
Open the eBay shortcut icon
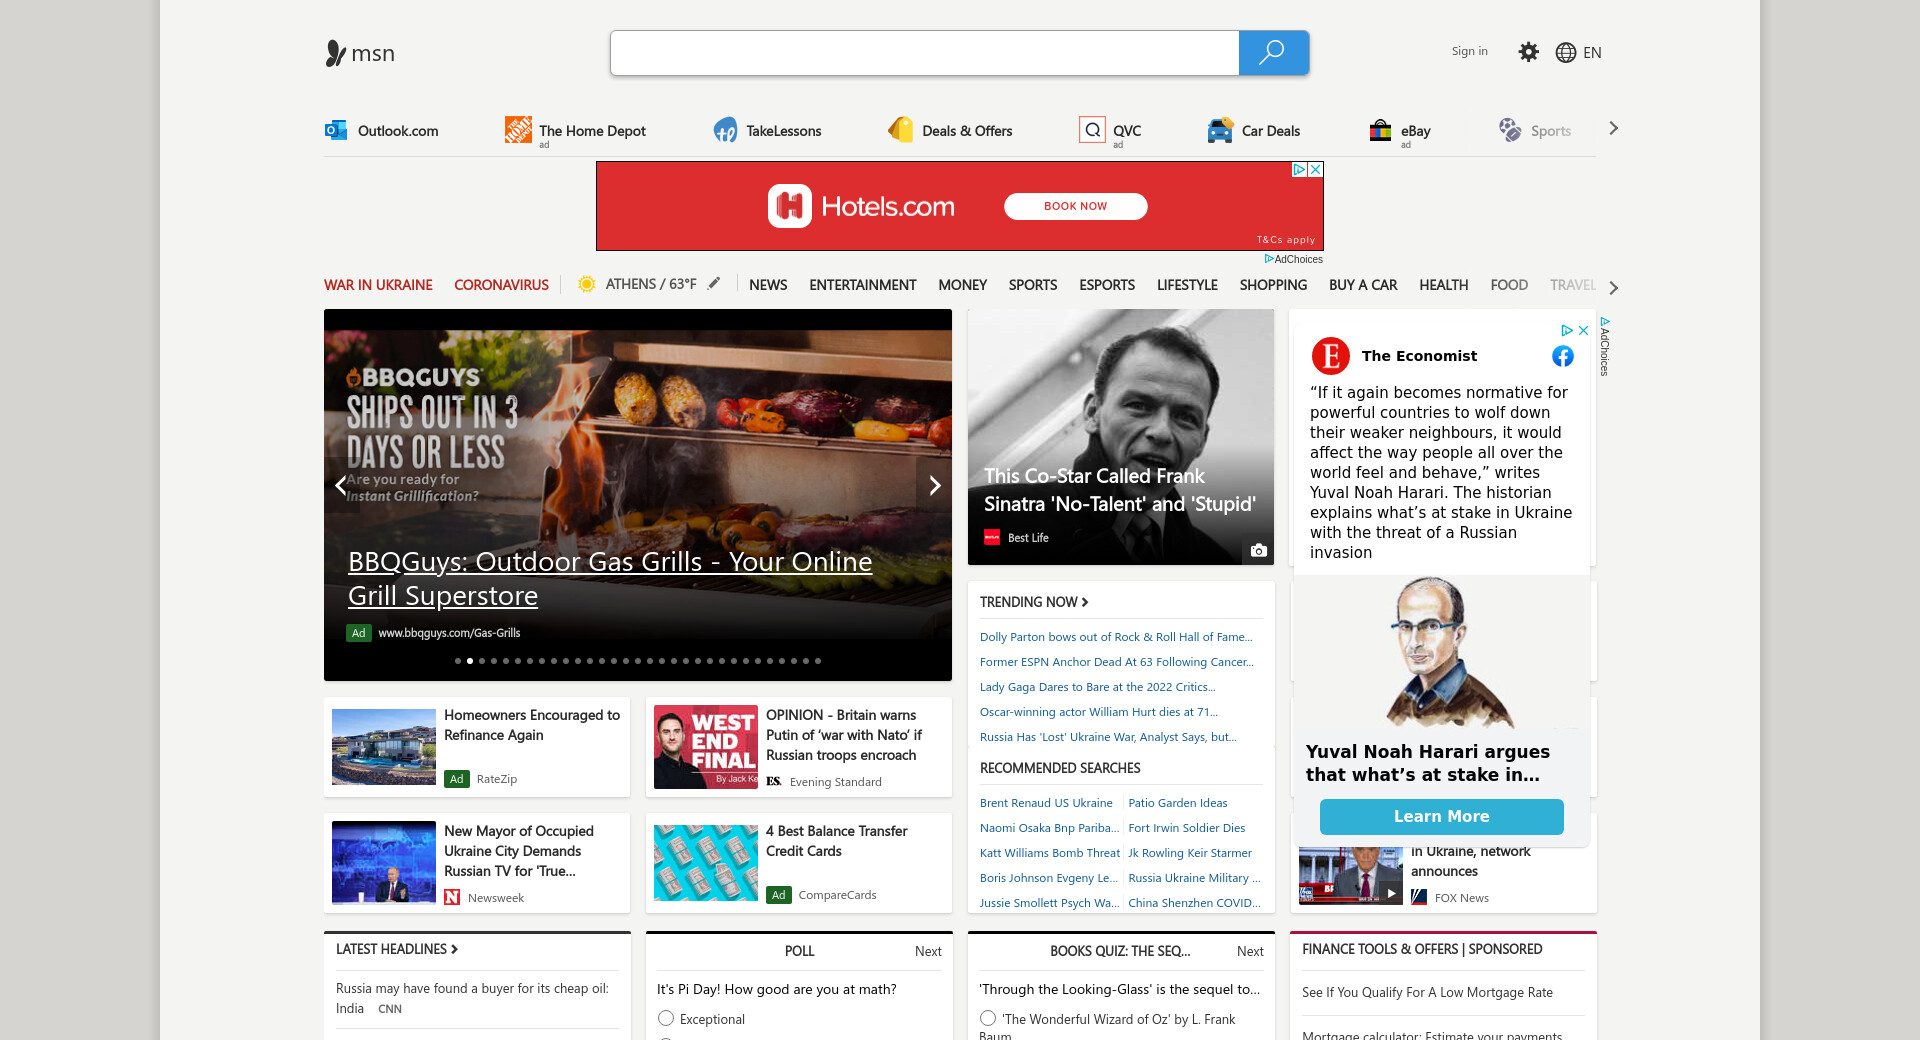tap(1380, 130)
